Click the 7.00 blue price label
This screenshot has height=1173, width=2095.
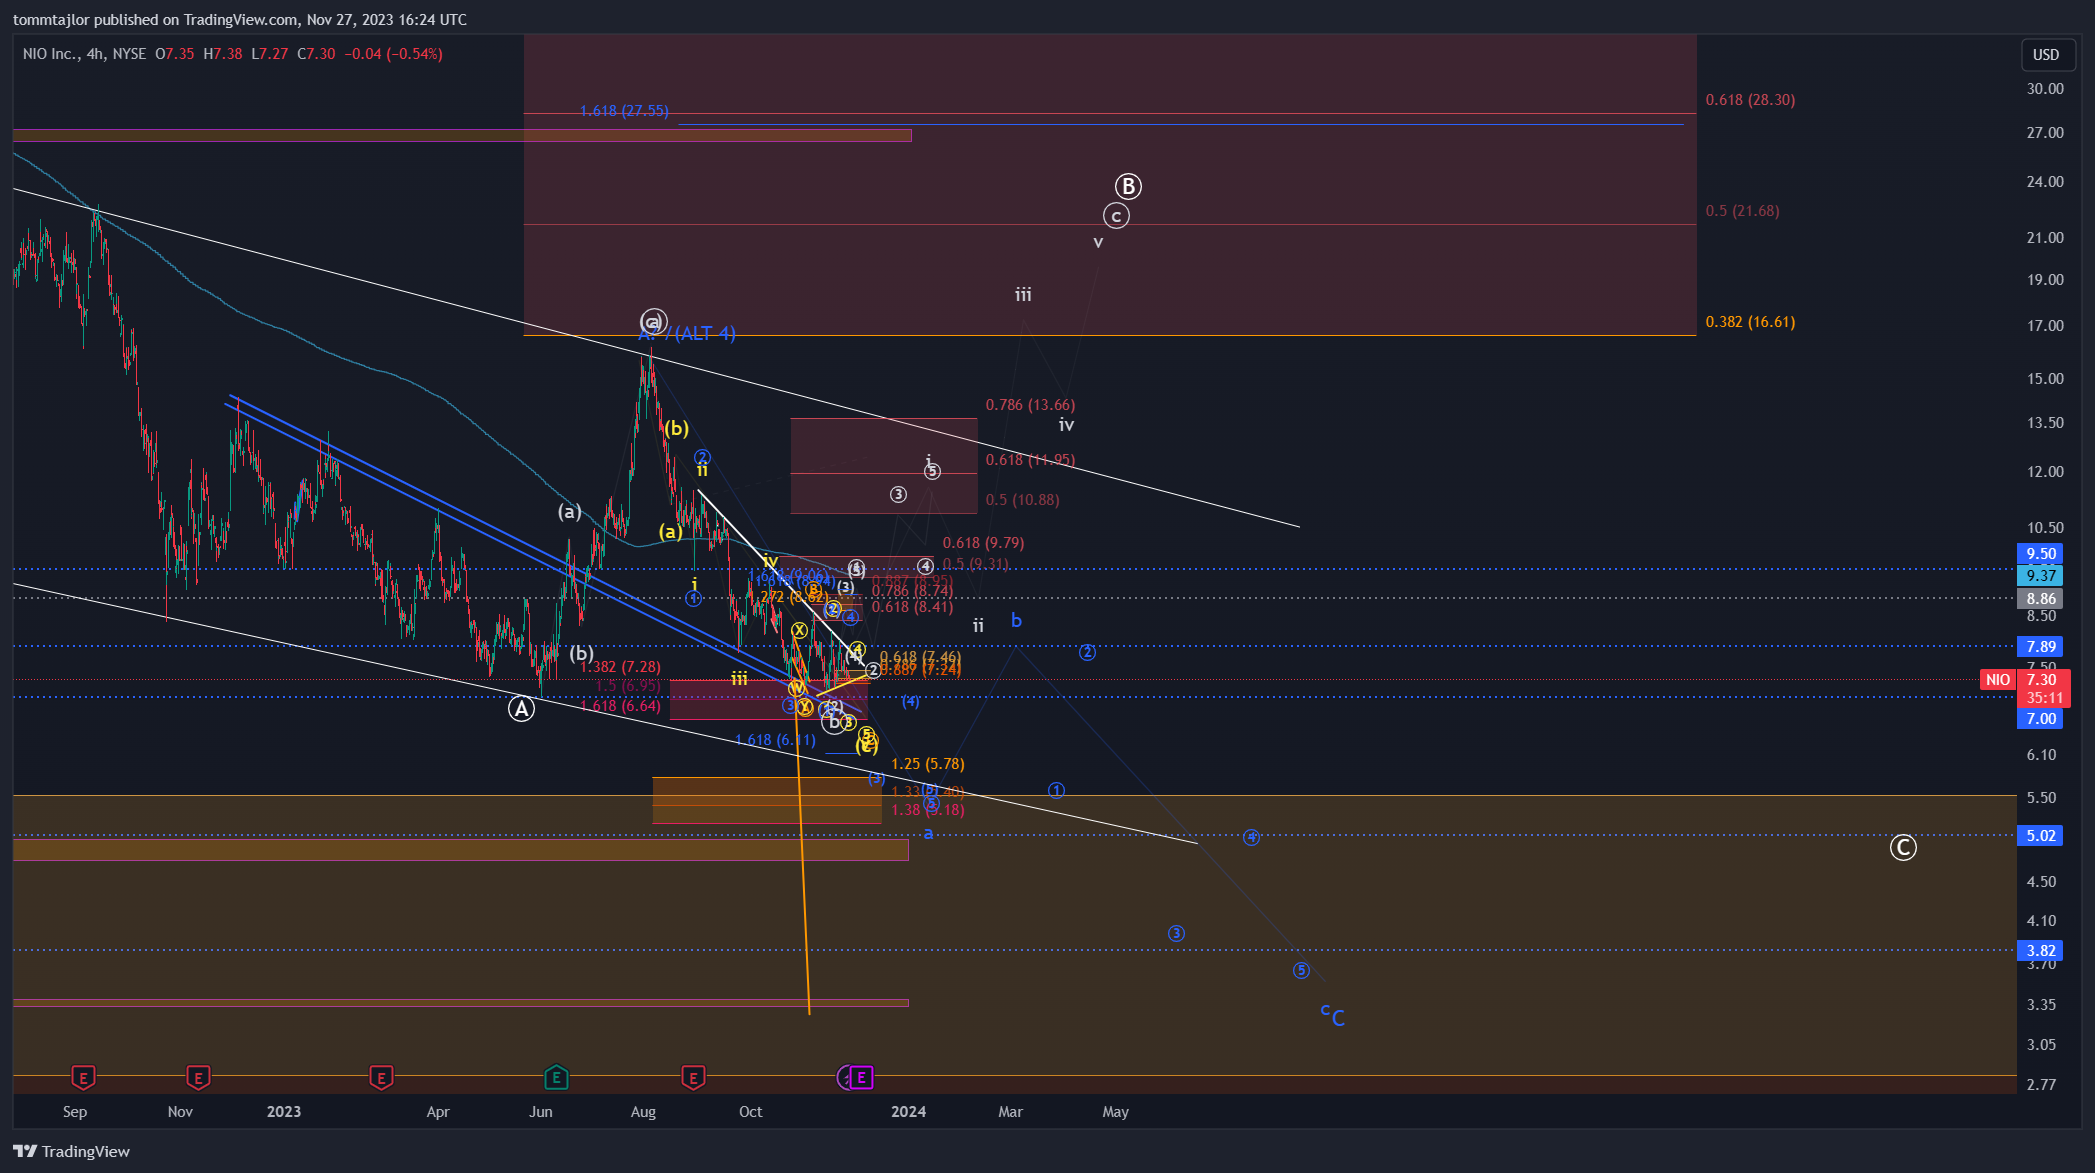pos(2040,718)
